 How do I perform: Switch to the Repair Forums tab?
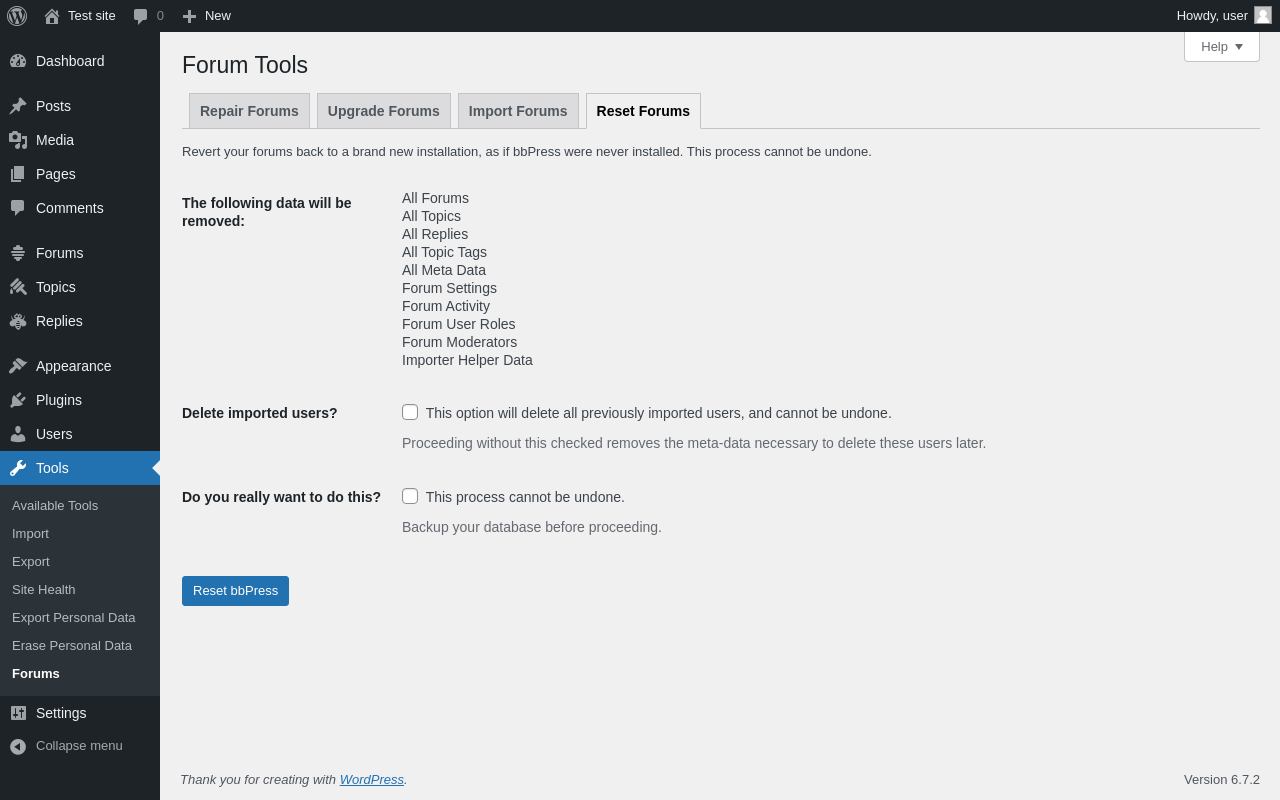pos(249,111)
